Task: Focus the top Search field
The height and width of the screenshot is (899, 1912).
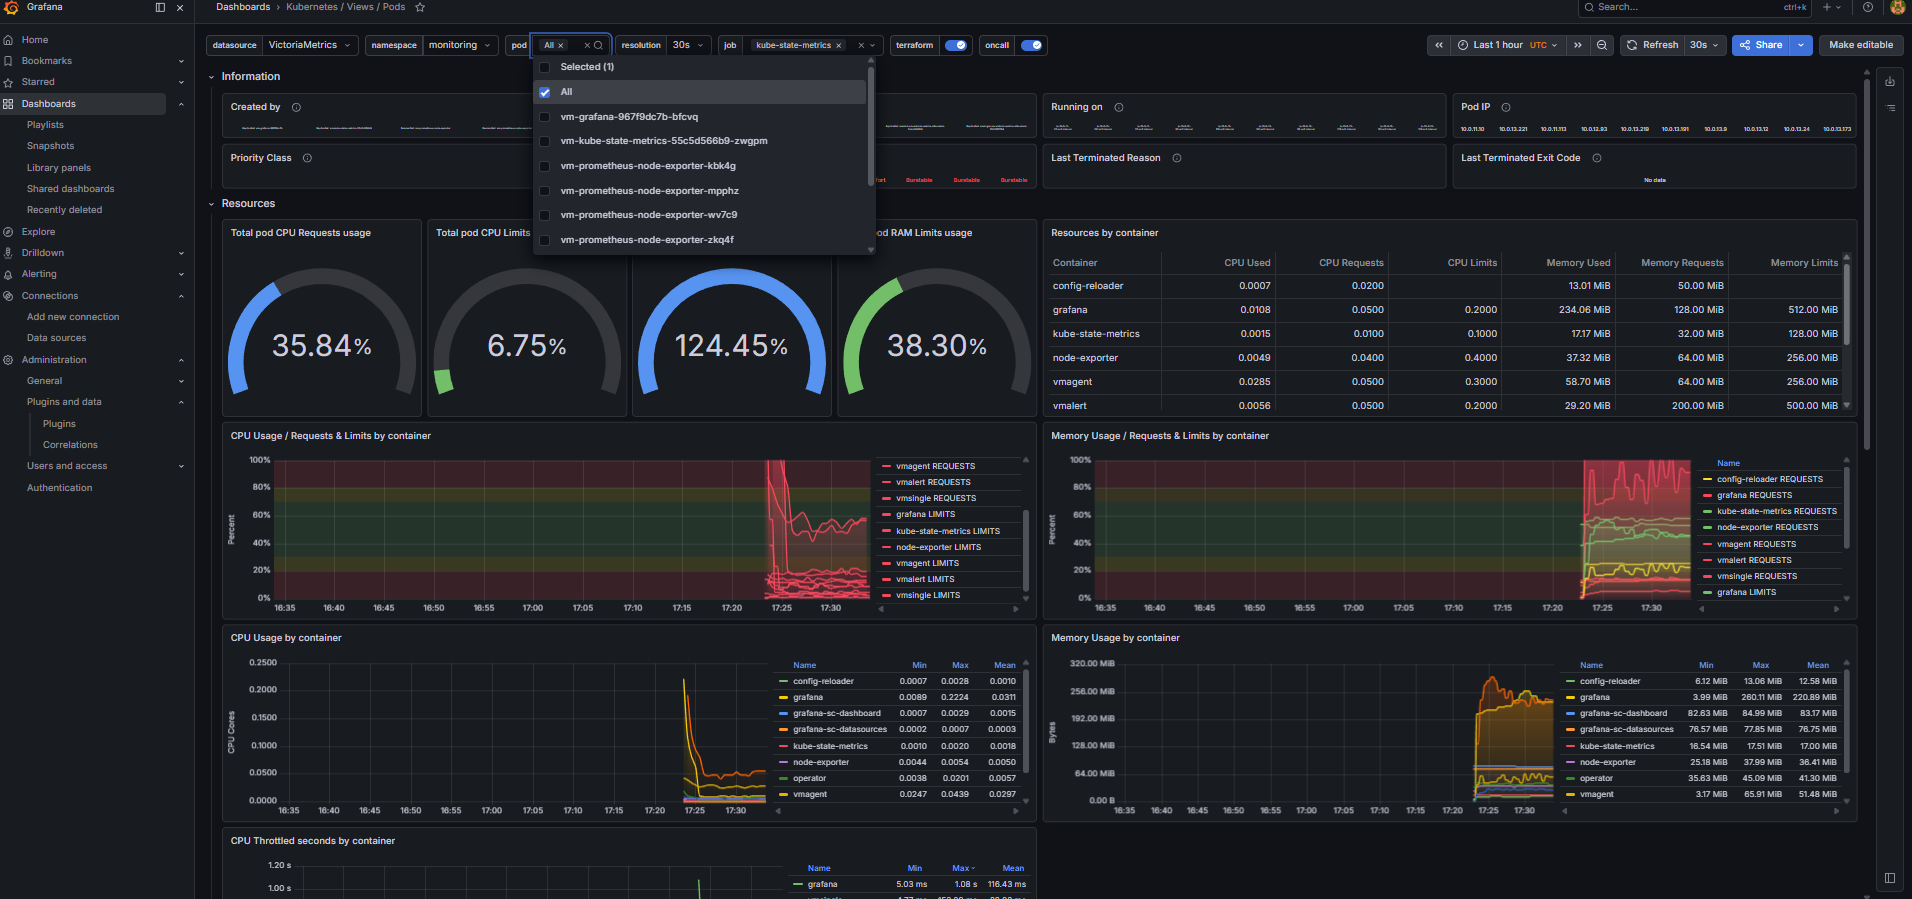Action: tap(1695, 7)
